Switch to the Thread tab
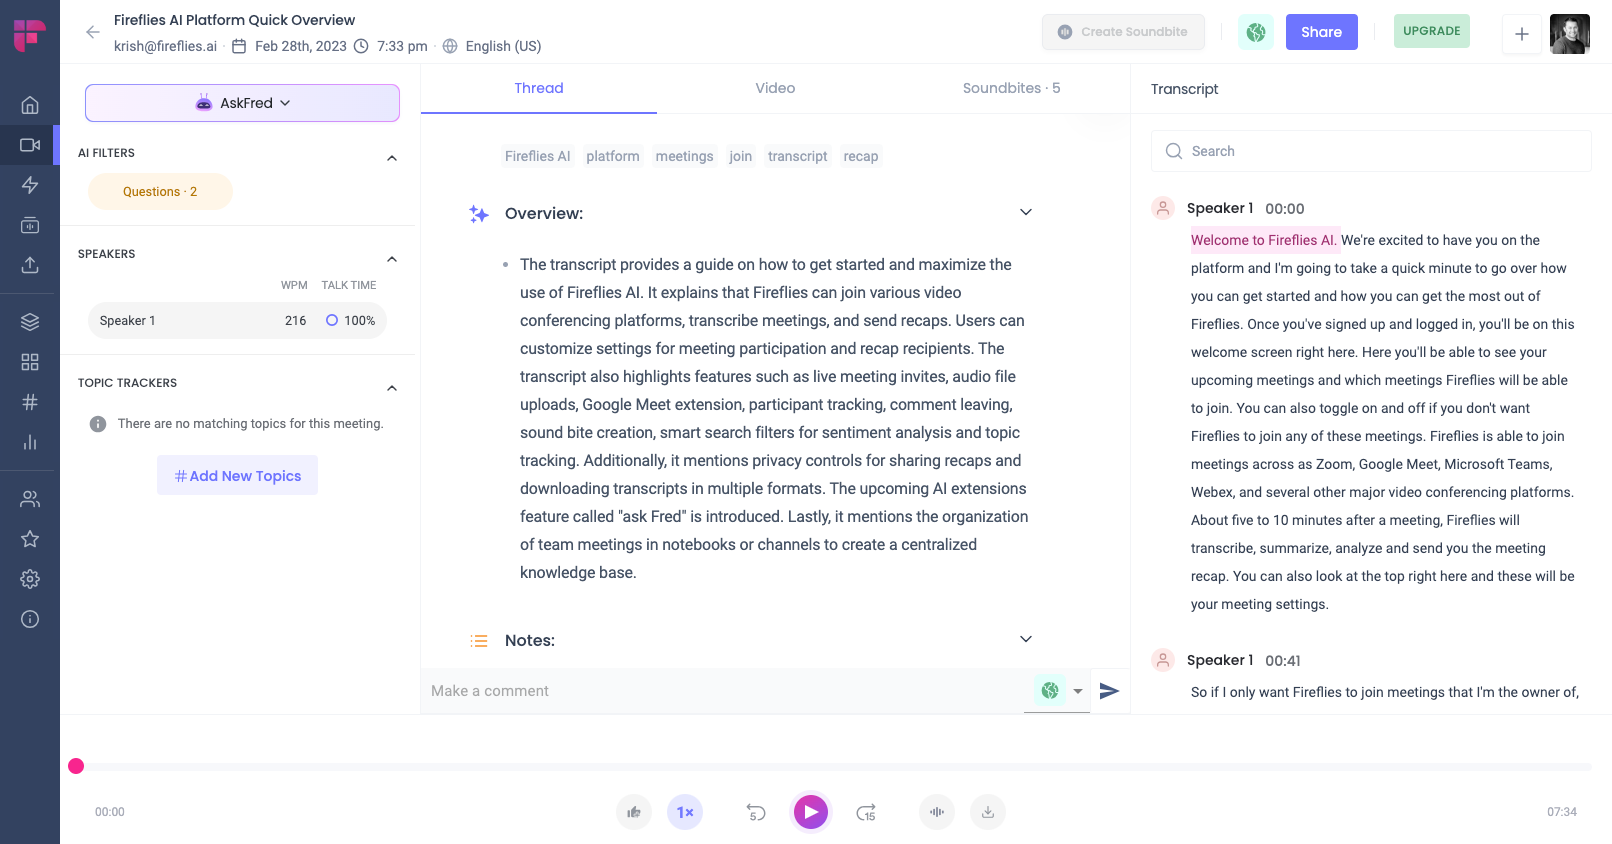 coord(539,88)
